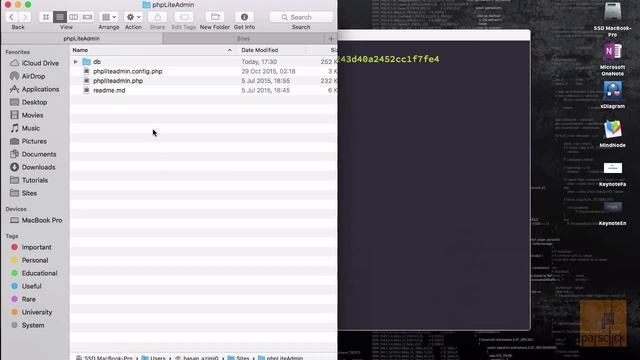Image resolution: width=640 pixels, height=360 pixels.
Task: Go forward with the Forward arrow
Action: coord(25,17)
